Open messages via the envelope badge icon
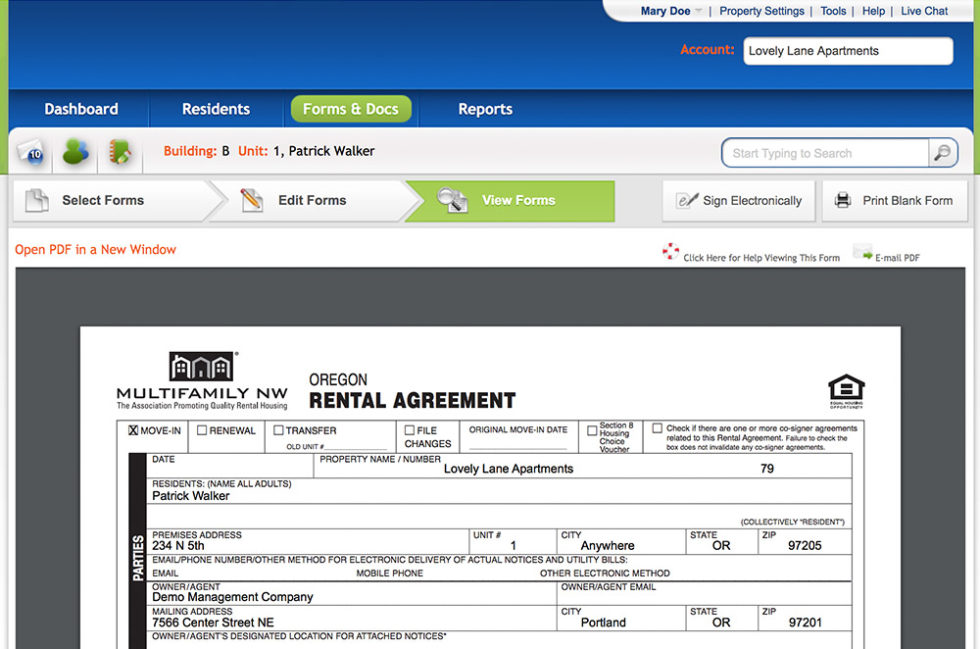 click(x=31, y=152)
